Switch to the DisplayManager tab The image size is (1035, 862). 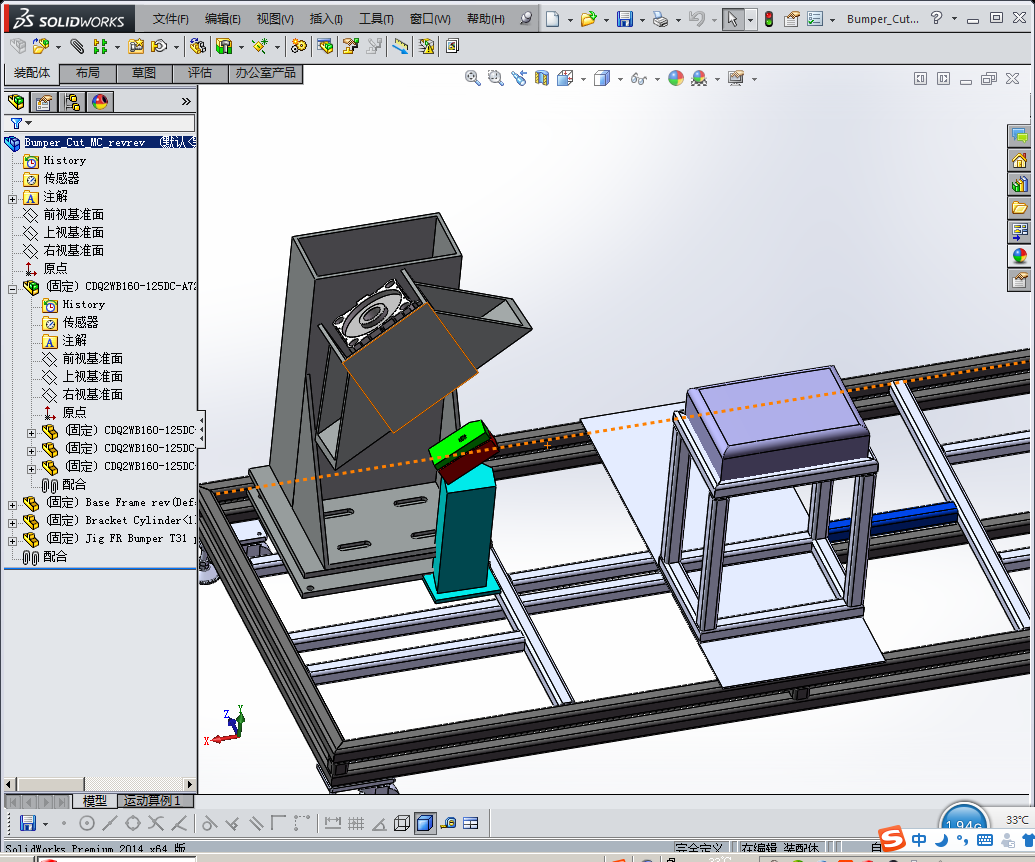(x=100, y=102)
